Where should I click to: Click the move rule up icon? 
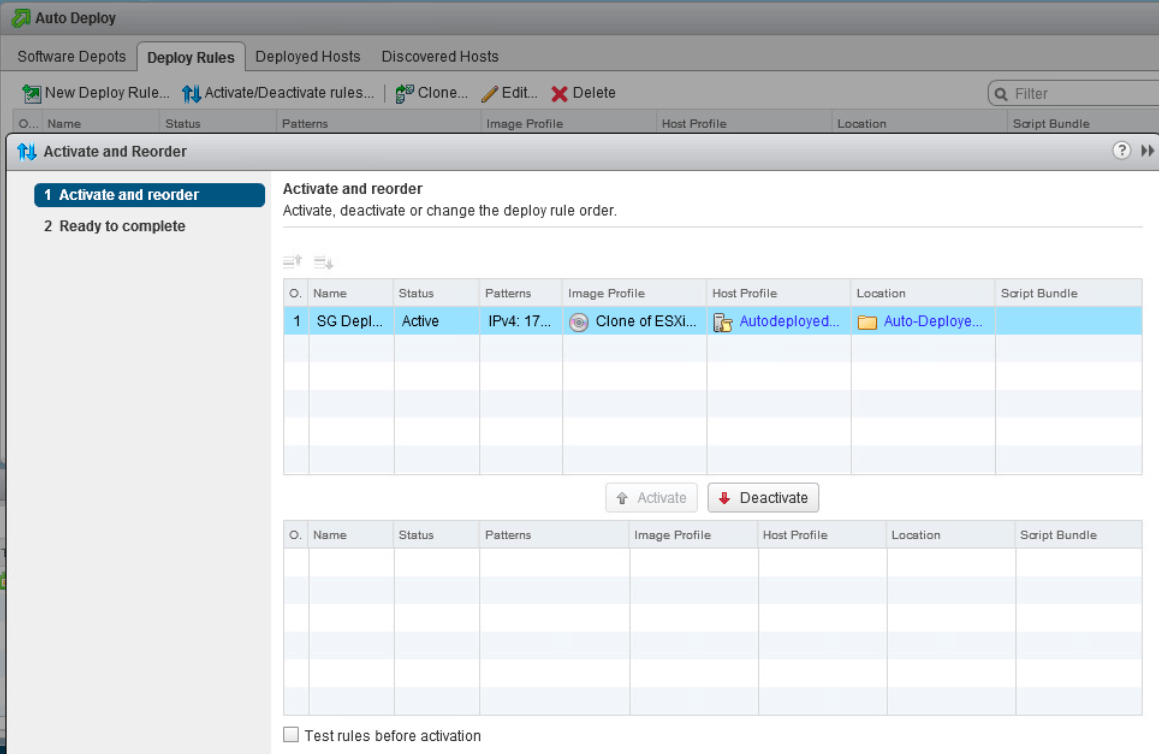(293, 261)
